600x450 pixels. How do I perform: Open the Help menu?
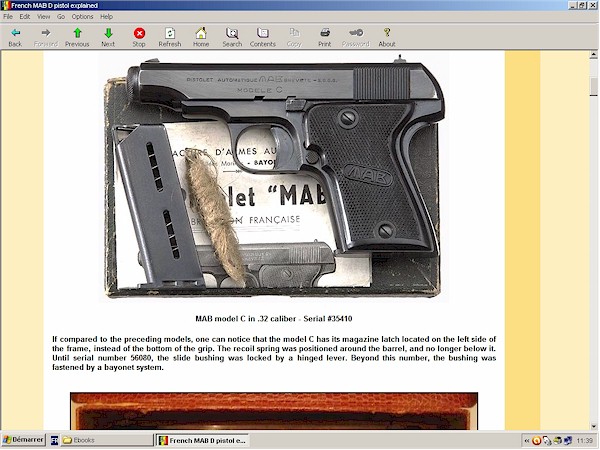point(106,16)
